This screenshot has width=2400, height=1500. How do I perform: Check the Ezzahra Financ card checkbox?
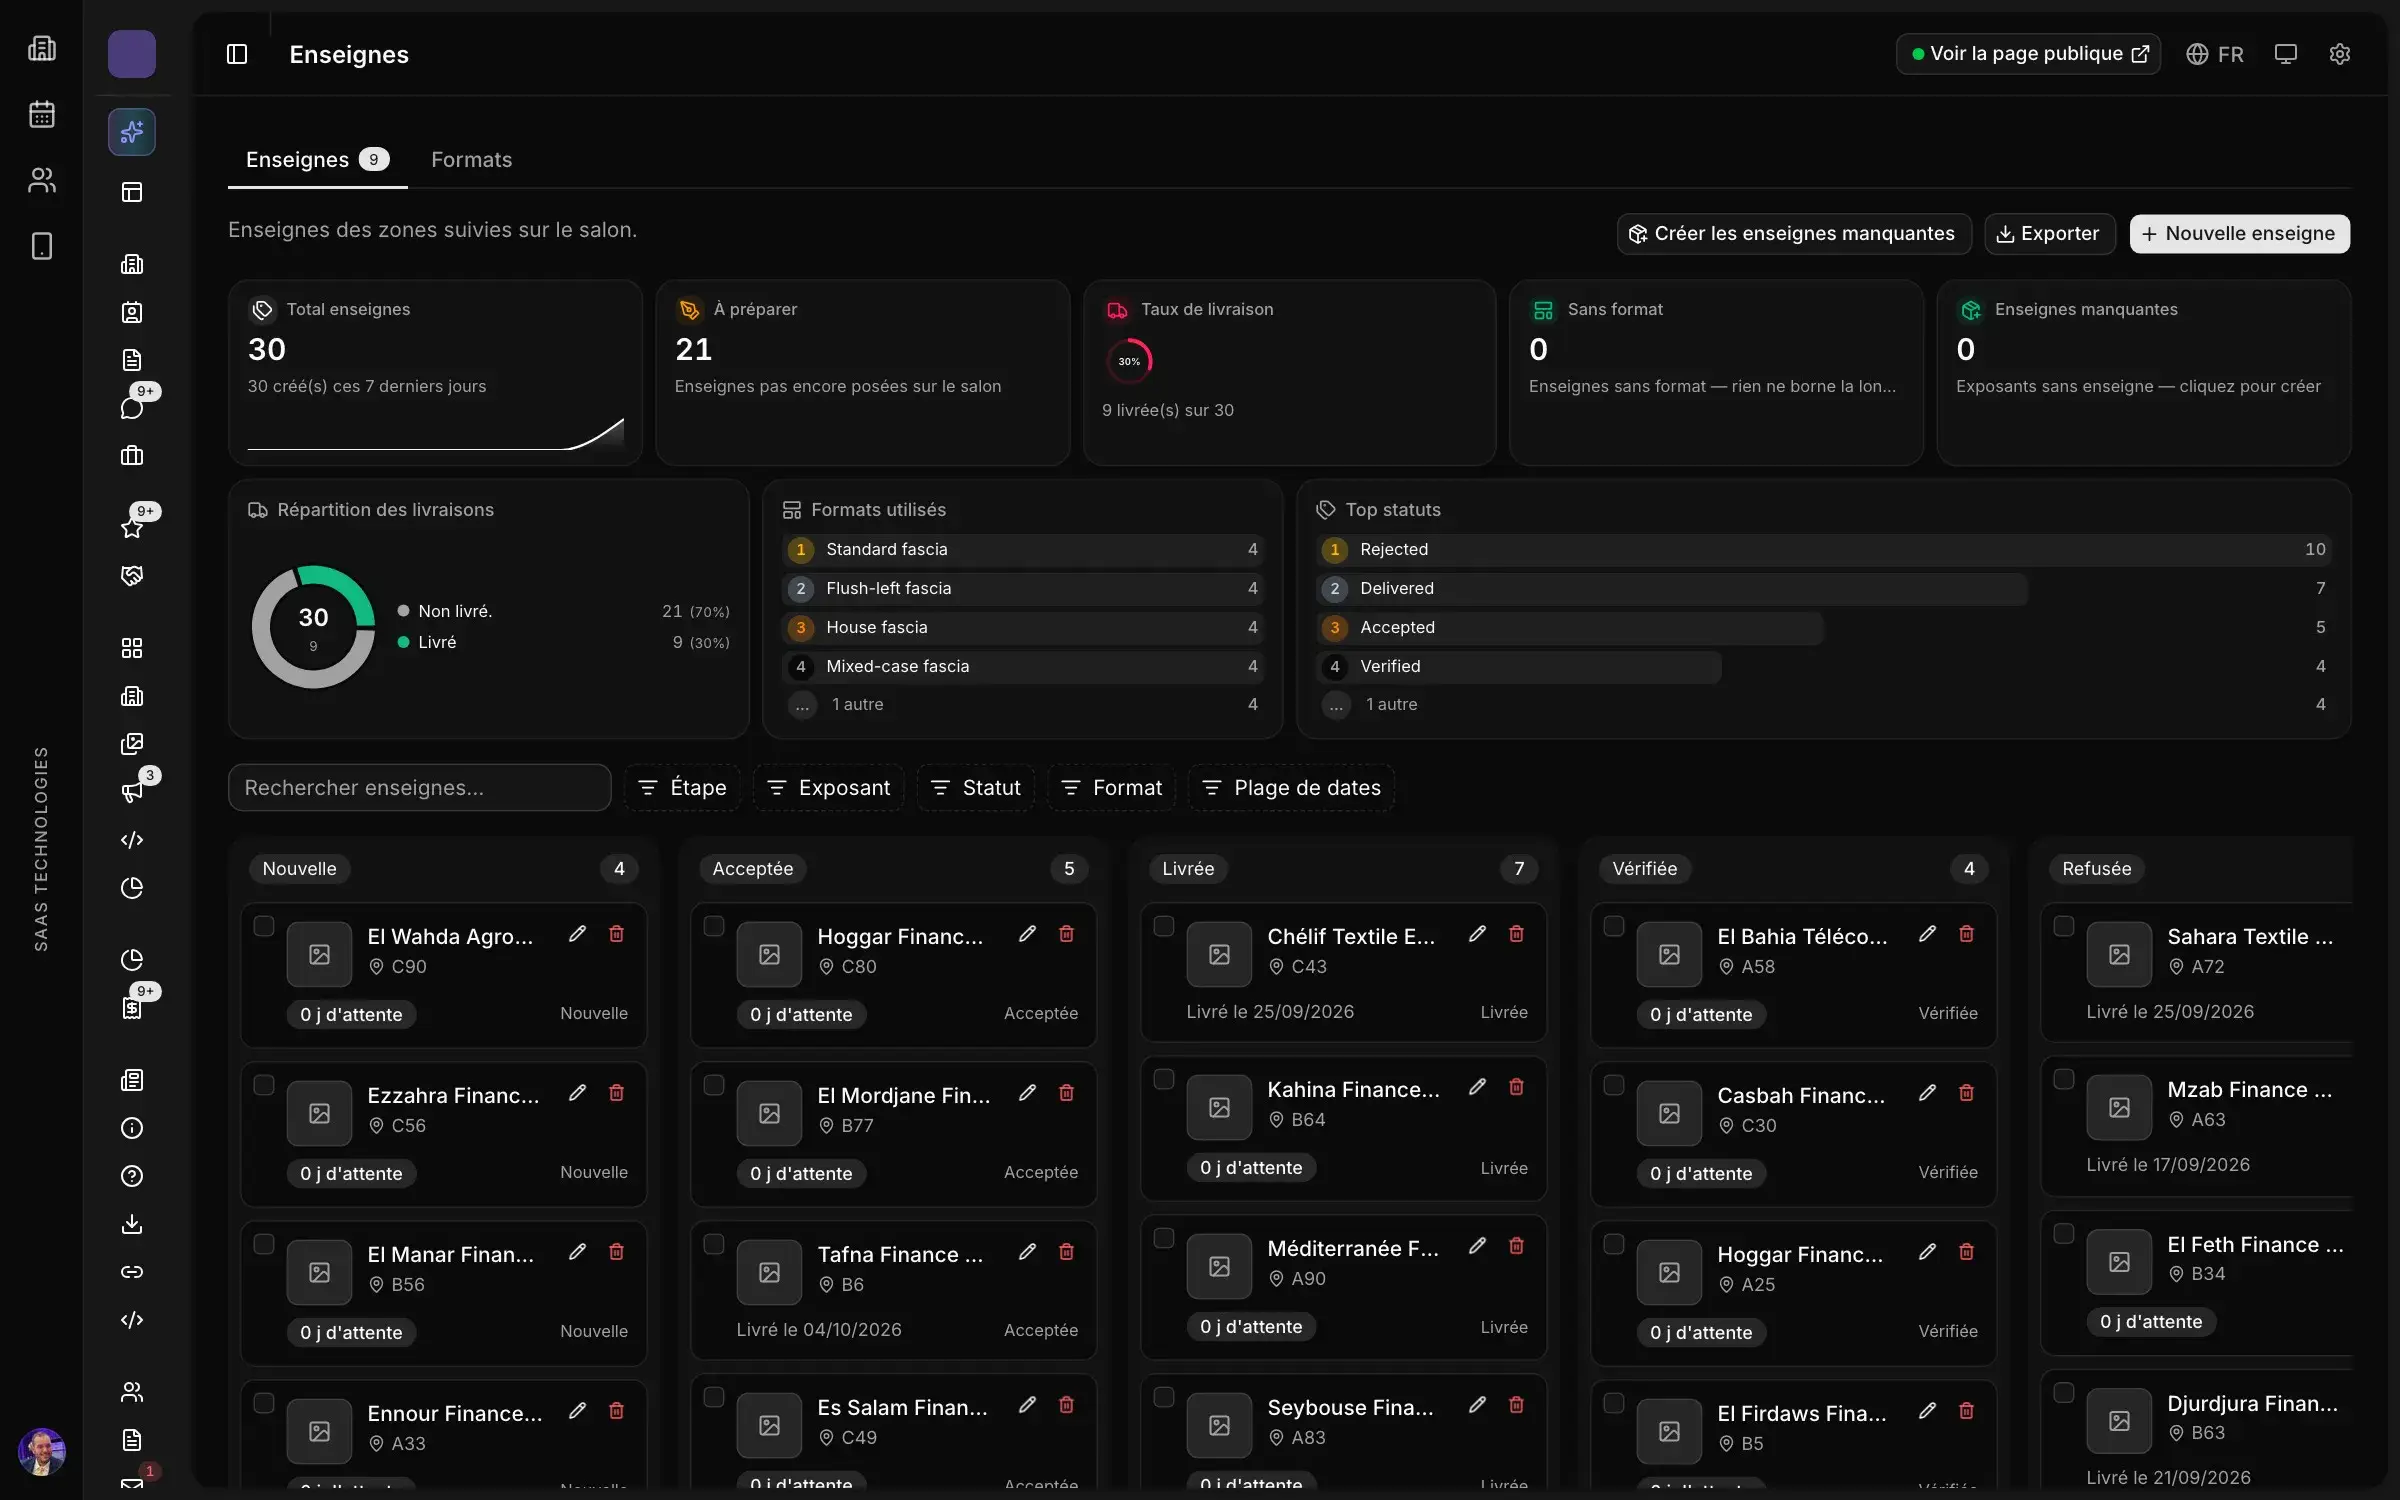point(264,1085)
